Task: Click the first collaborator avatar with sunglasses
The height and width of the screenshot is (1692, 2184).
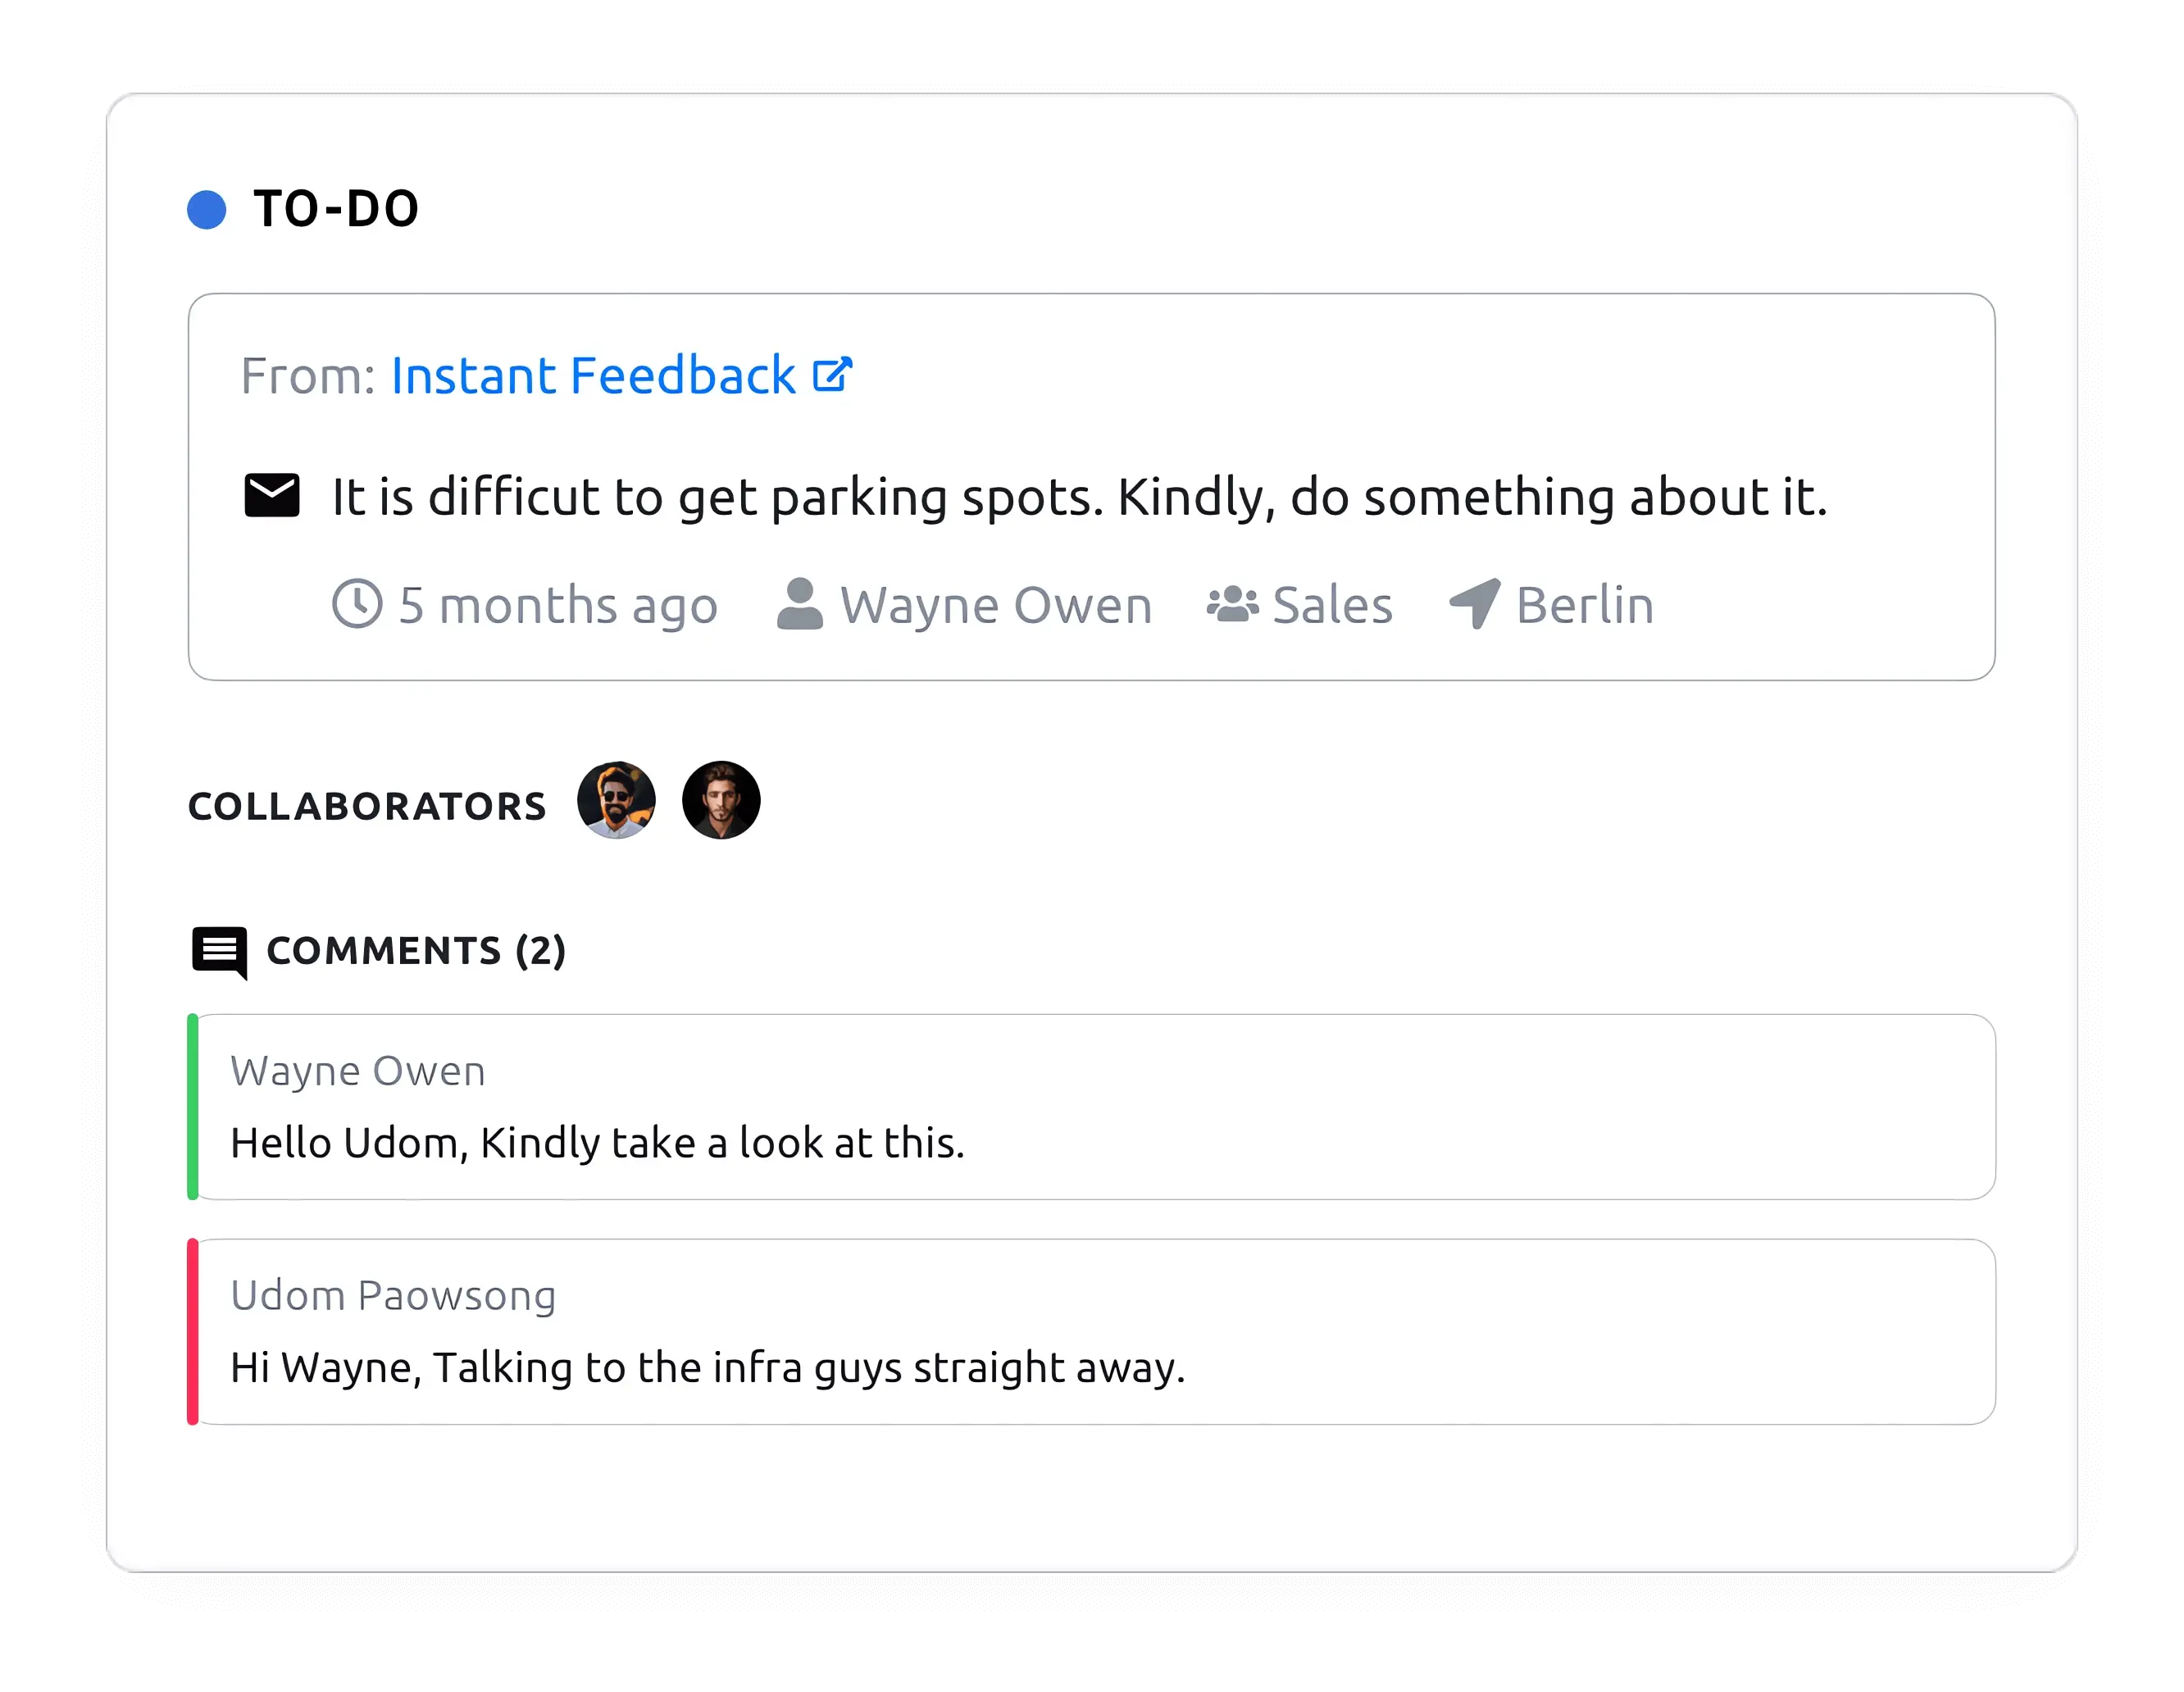Action: tap(616, 800)
